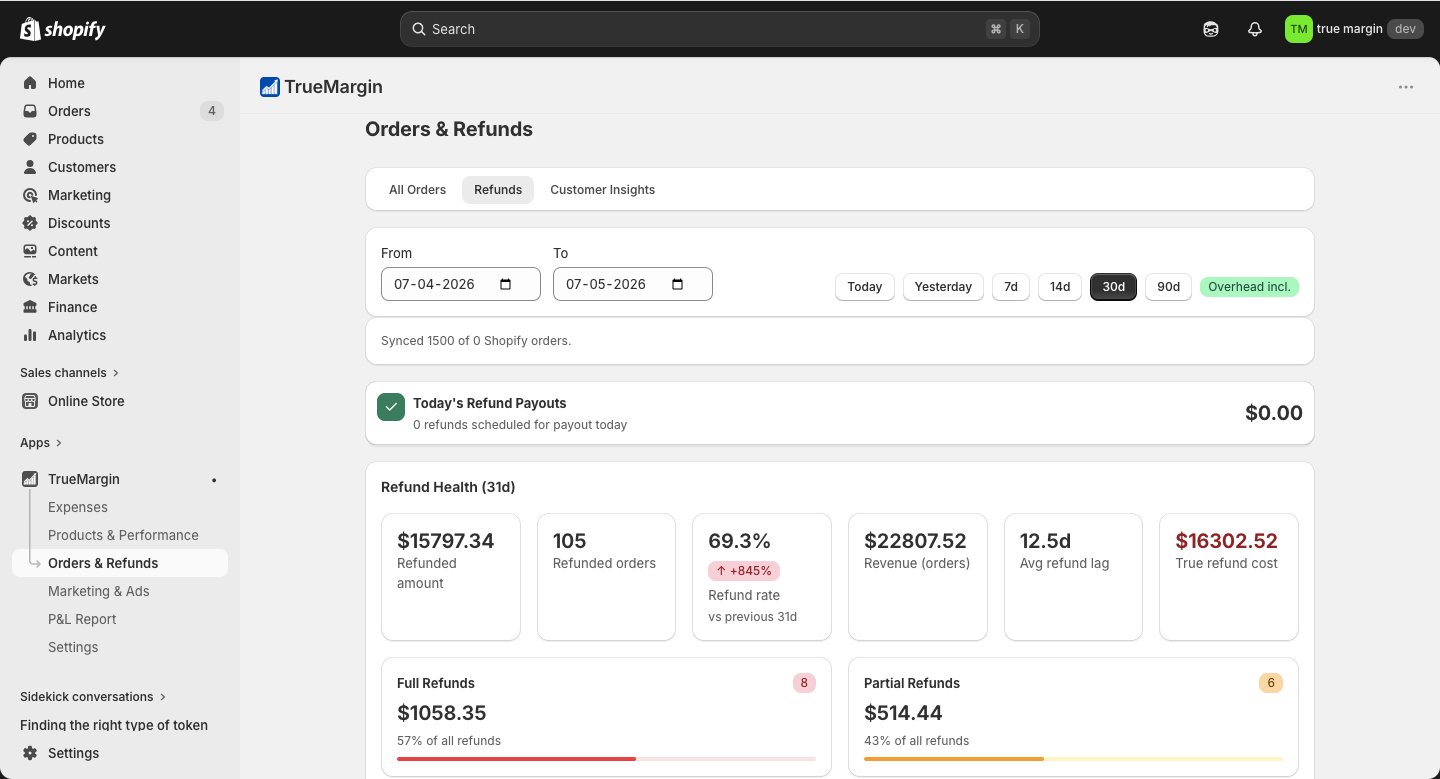1440x779 pixels.
Task: Click the $0.00 payout total
Action: coord(1274,413)
